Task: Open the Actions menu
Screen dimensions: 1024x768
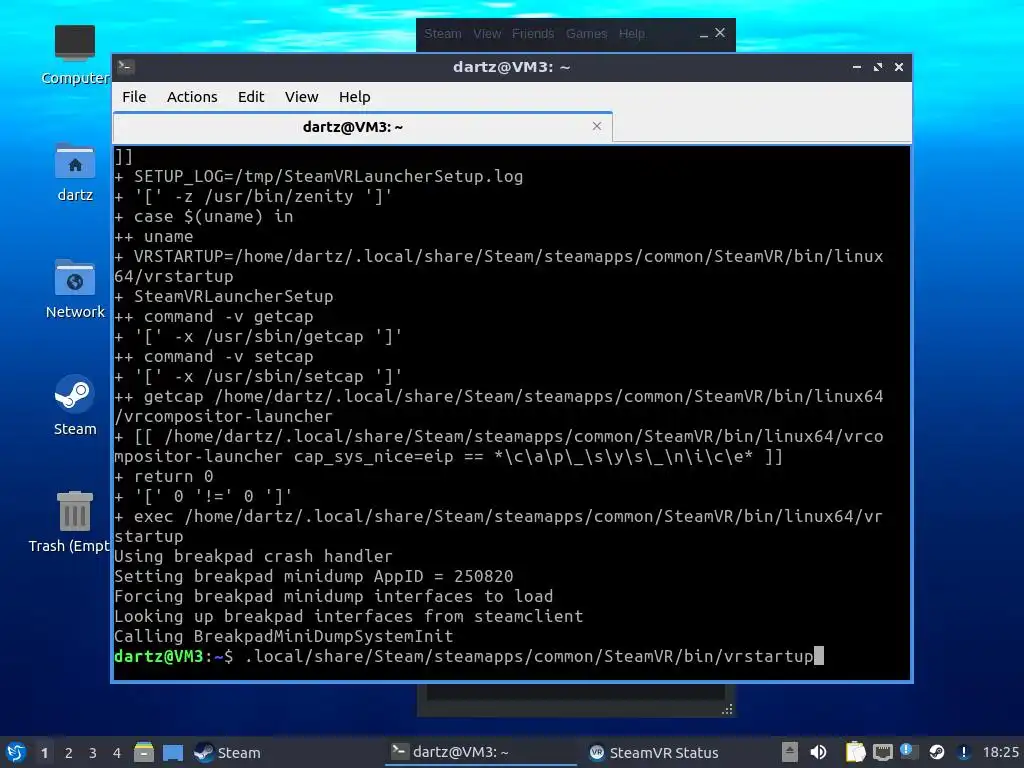Action: coord(192,97)
